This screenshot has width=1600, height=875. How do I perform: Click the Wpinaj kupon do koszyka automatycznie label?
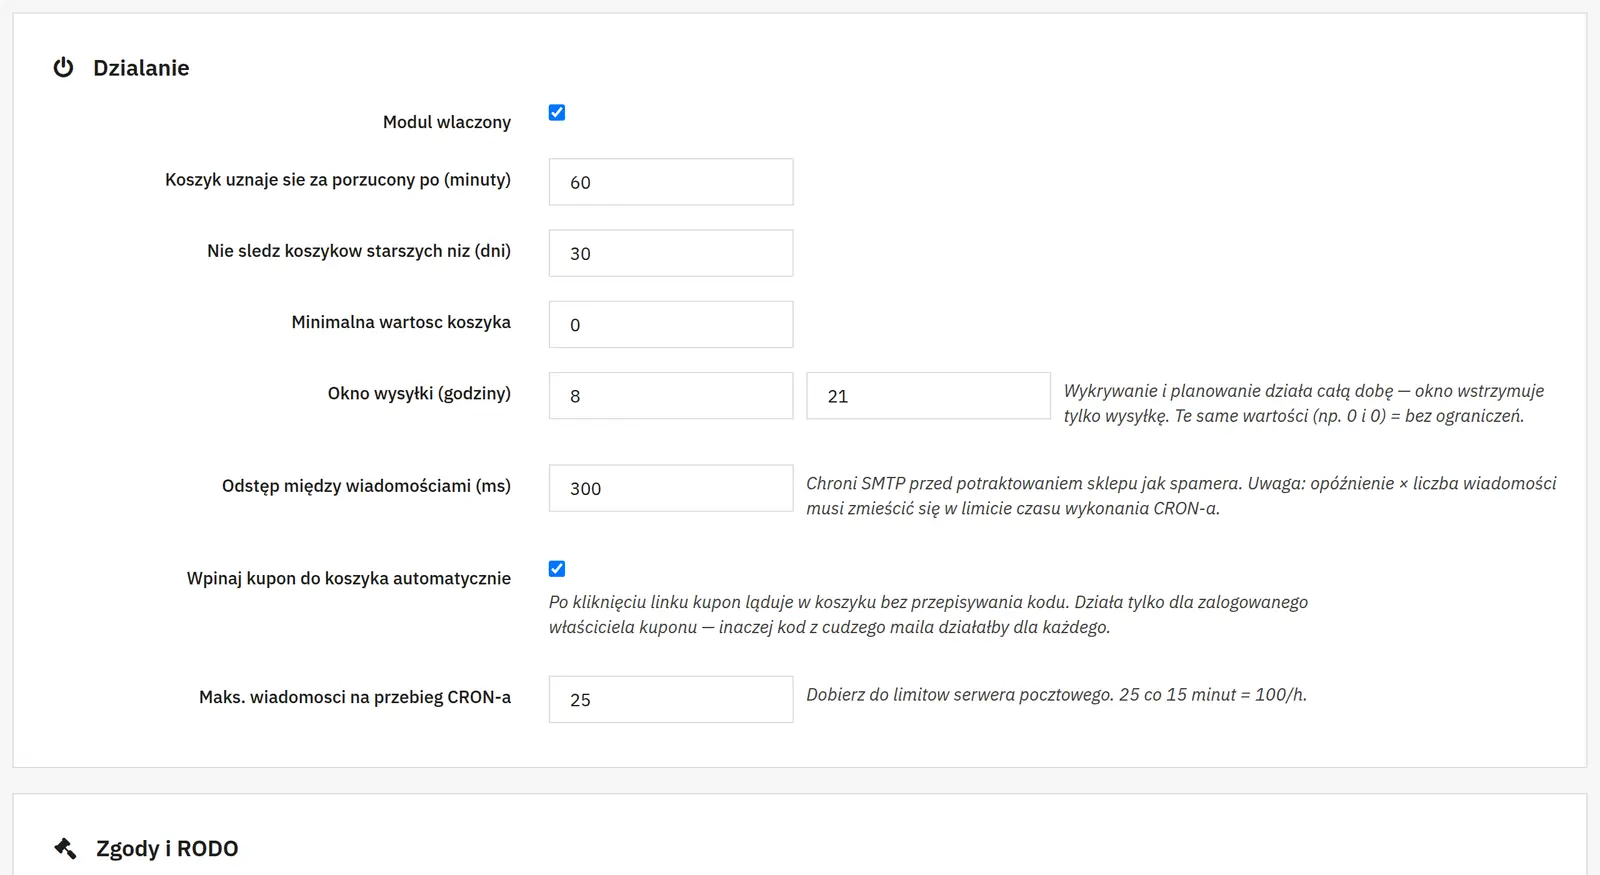(349, 578)
